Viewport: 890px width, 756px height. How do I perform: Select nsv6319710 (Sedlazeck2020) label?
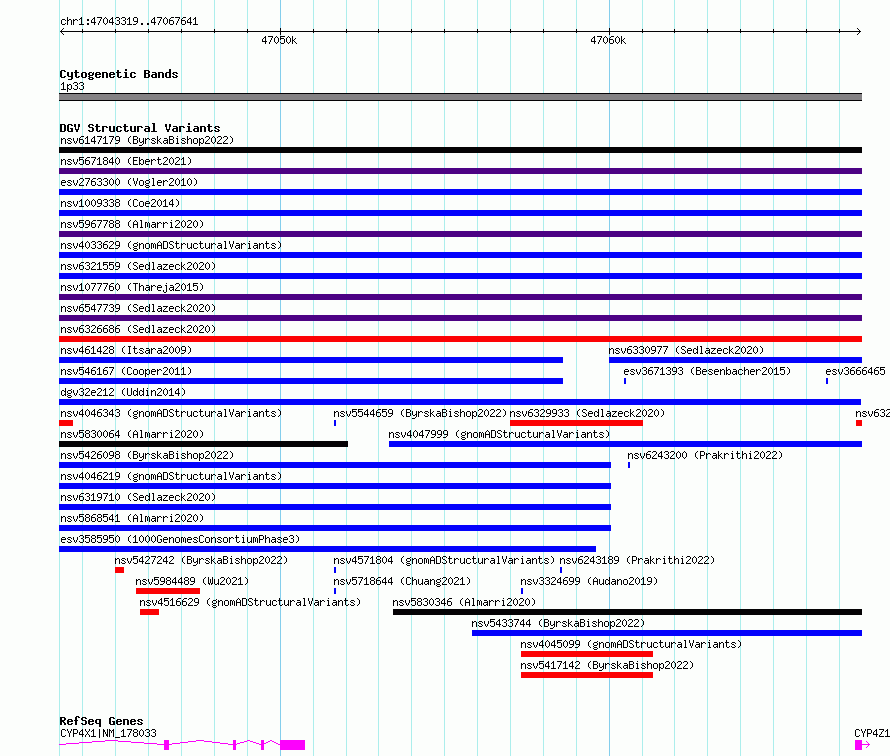[138, 497]
